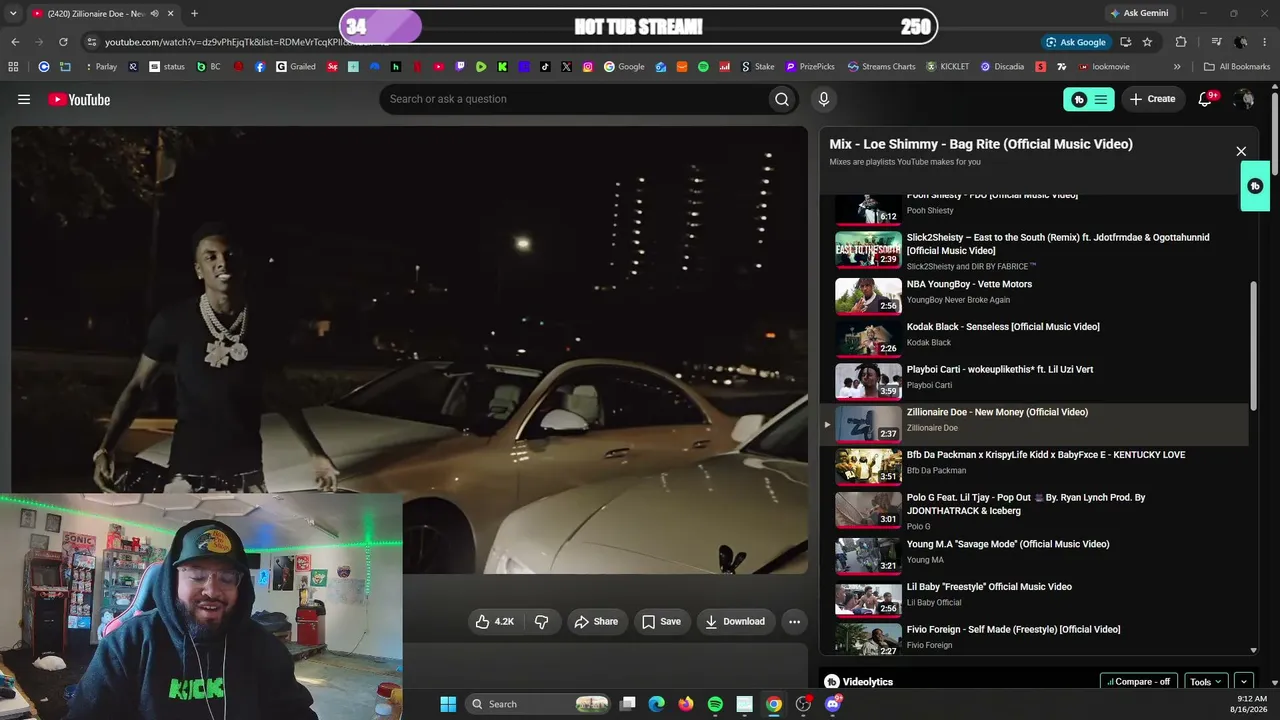1280x720 pixels.
Task: Open YouTube notifications bell
Action: 1205,99
